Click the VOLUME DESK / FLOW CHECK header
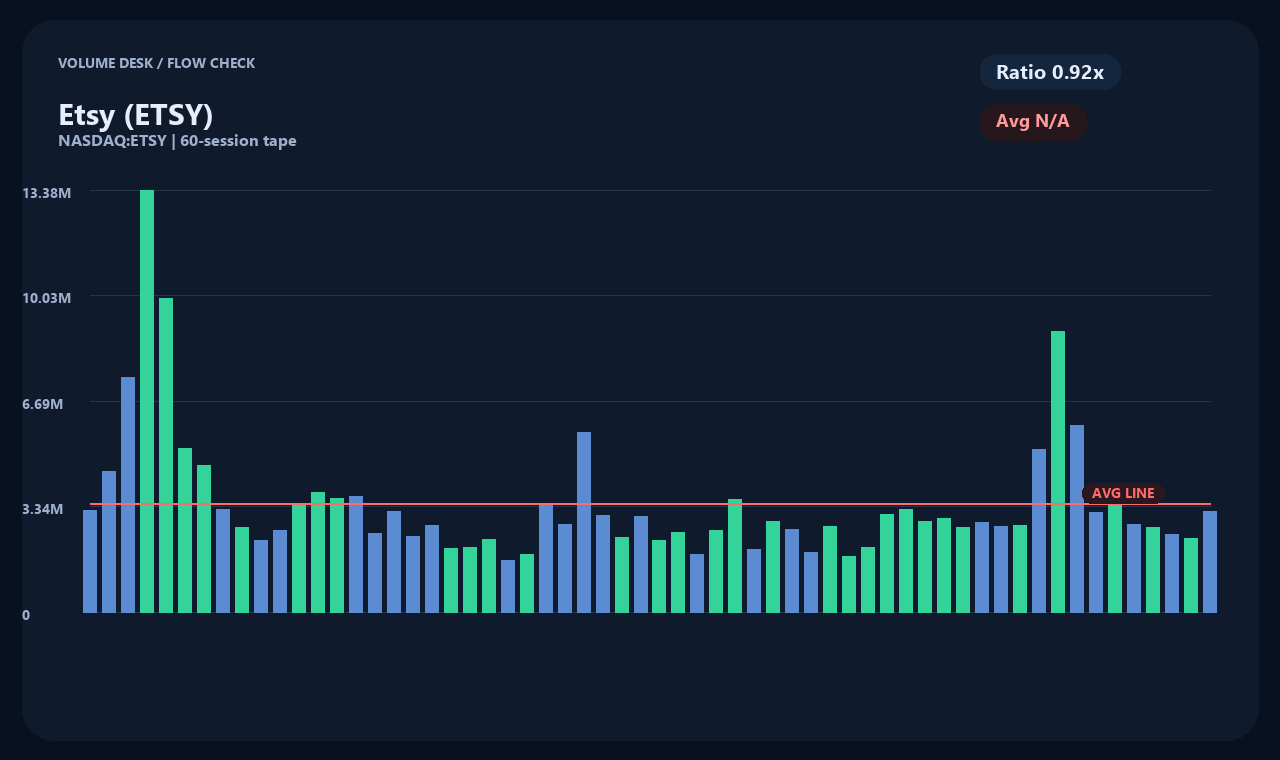 tap(156, 63)
